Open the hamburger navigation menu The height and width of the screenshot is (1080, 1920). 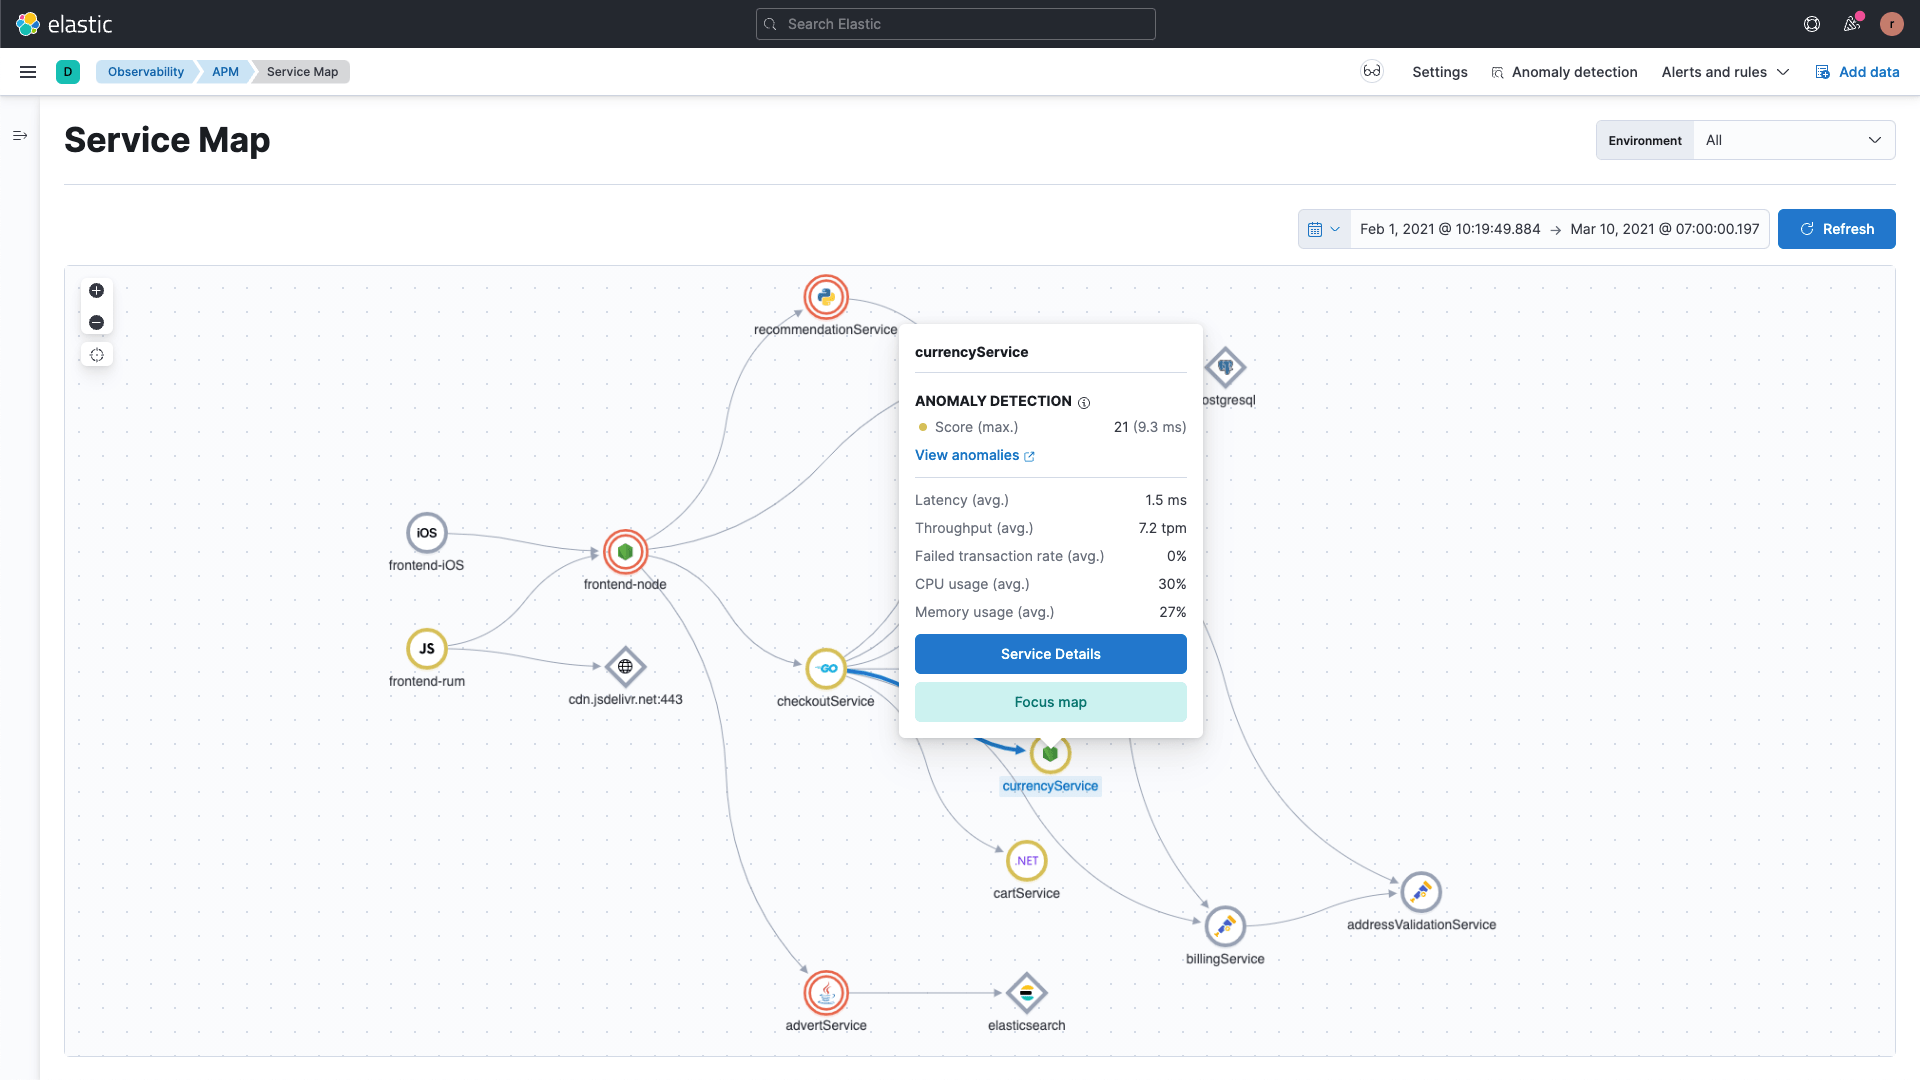[x=28, y=72]
